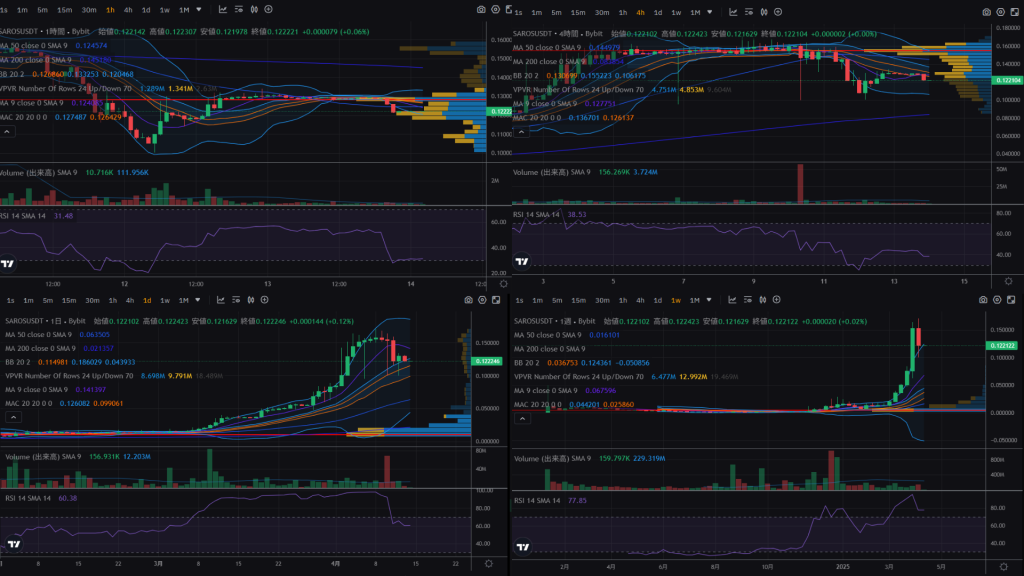Select MA 50 close legend in daily chart
Screen dimensions: 1024x576
tap(39, 334)
